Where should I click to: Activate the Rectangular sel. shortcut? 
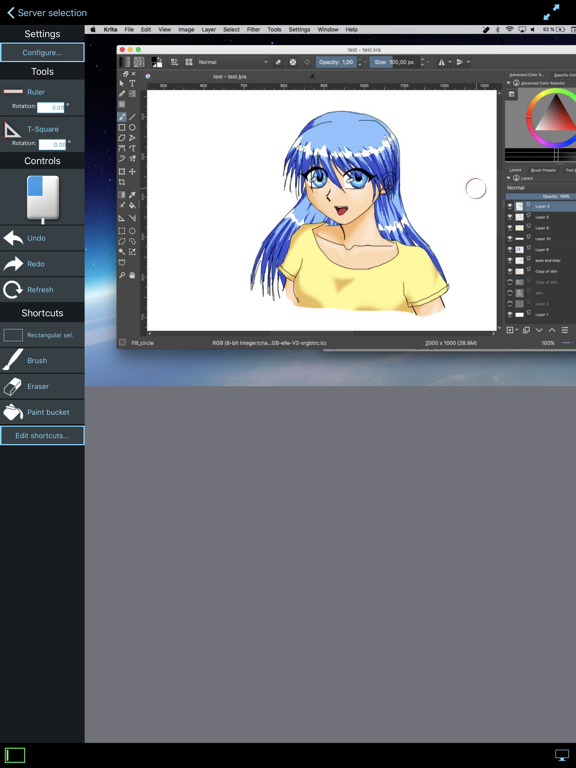point(42,335)
